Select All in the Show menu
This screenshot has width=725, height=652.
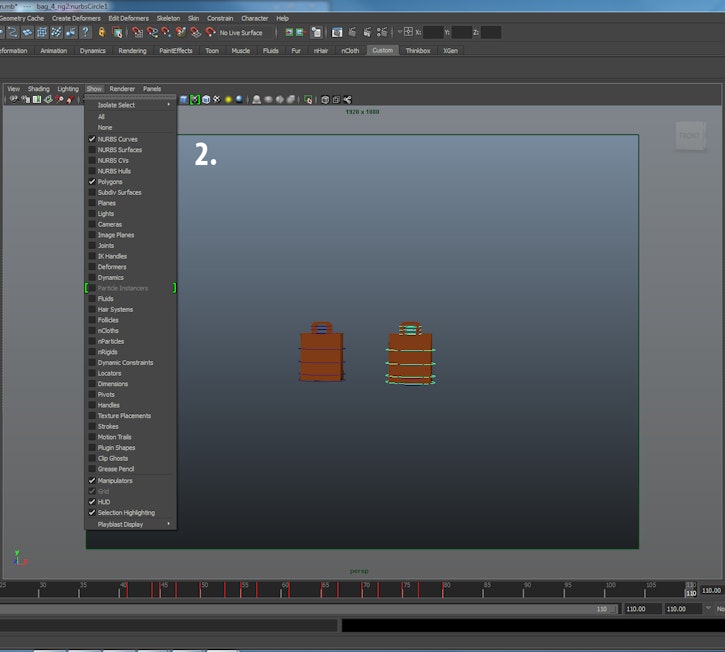[101, 117]
